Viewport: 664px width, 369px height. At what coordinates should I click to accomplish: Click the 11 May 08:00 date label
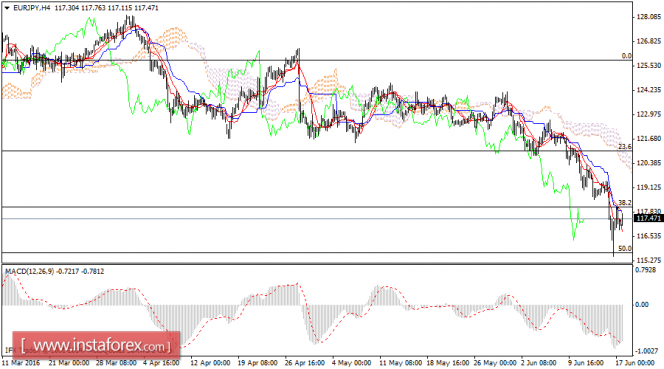(401, 363)
